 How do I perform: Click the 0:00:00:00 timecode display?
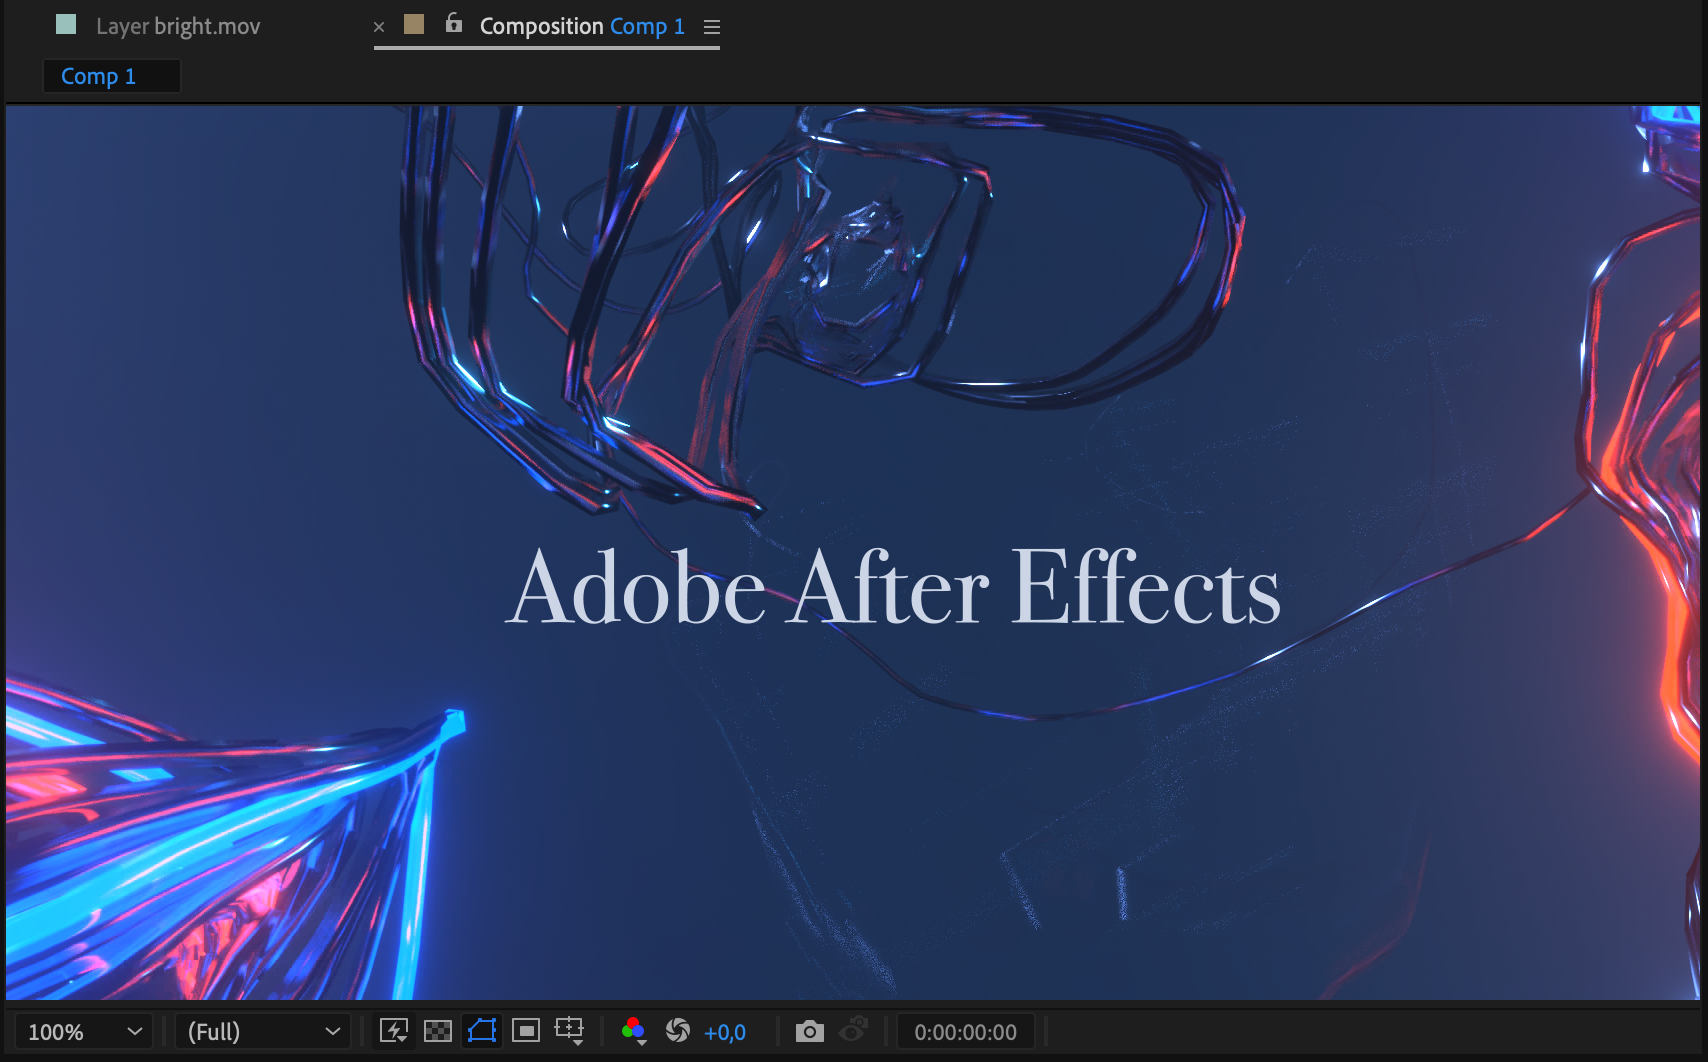[965, 1032]
